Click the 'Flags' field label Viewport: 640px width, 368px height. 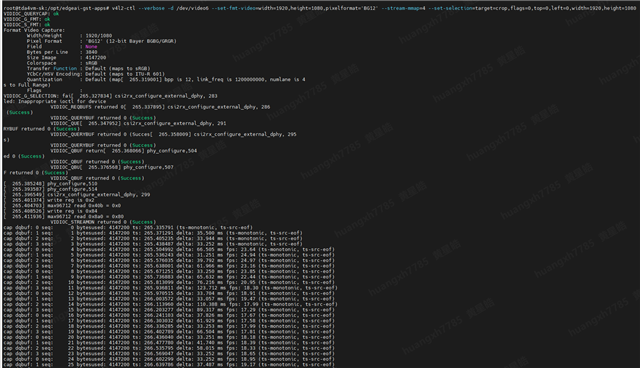pyautogui.click(x=34, y=91)
